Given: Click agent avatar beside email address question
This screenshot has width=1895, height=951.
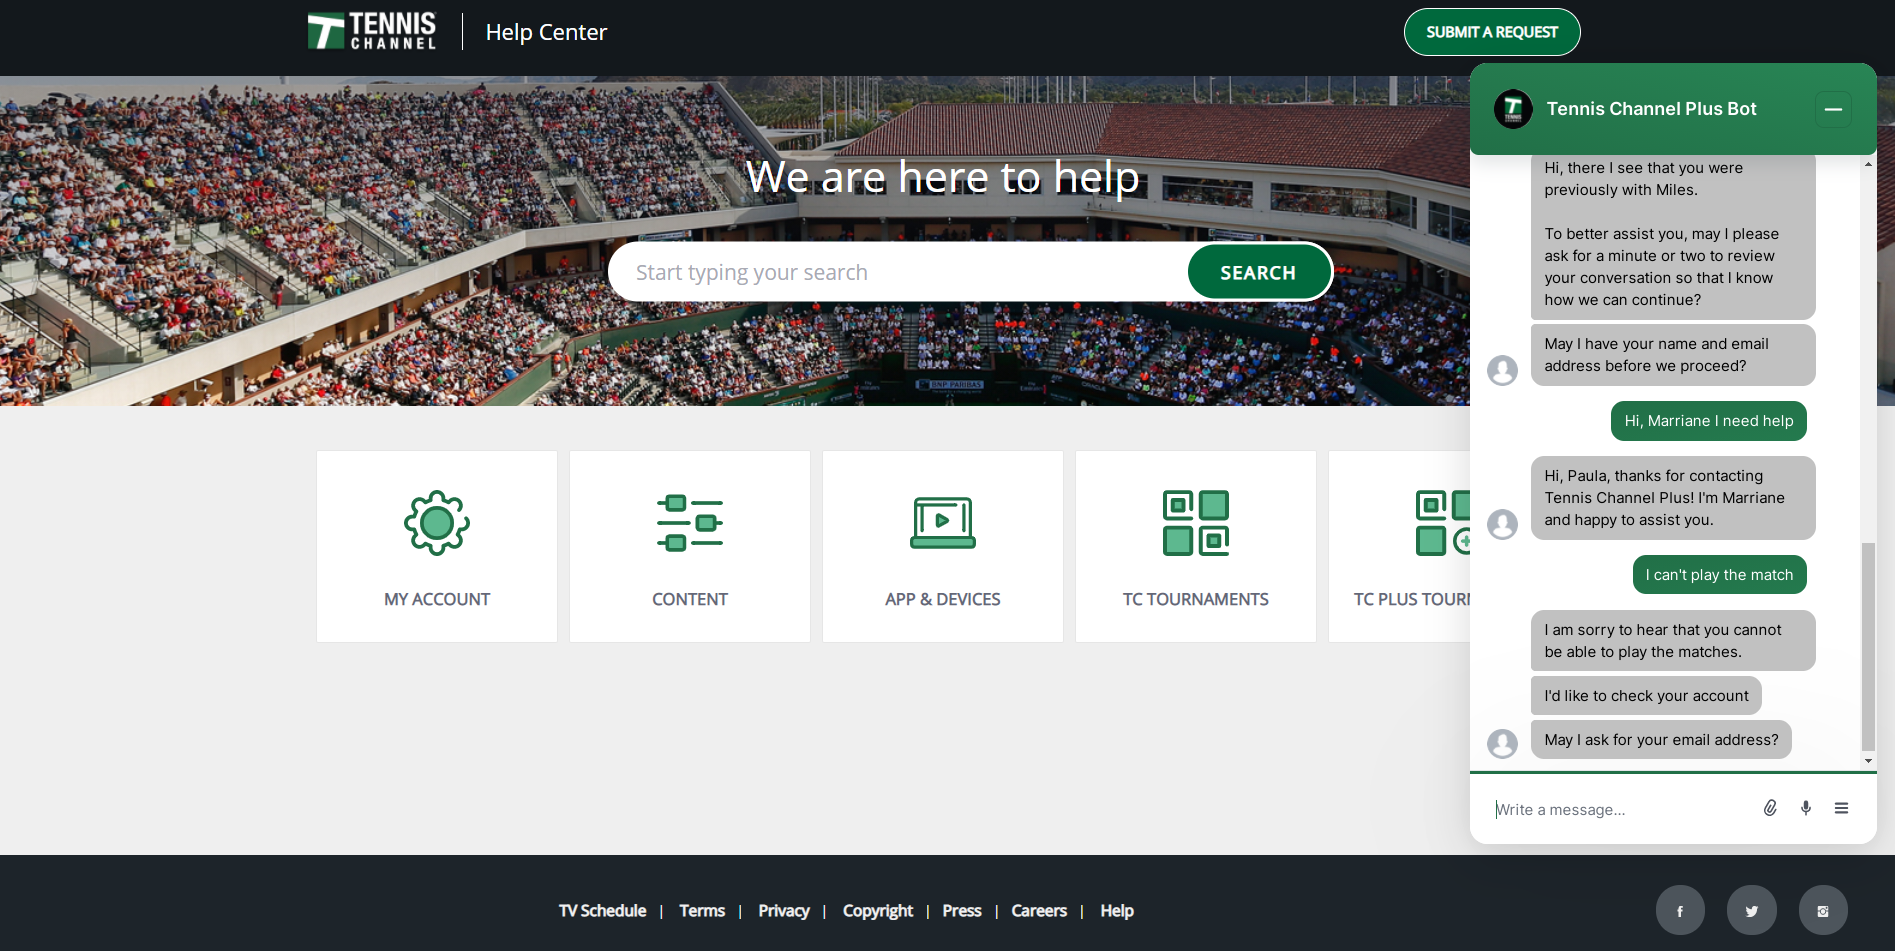Looking at the screenshot, I should point(1502,743).
